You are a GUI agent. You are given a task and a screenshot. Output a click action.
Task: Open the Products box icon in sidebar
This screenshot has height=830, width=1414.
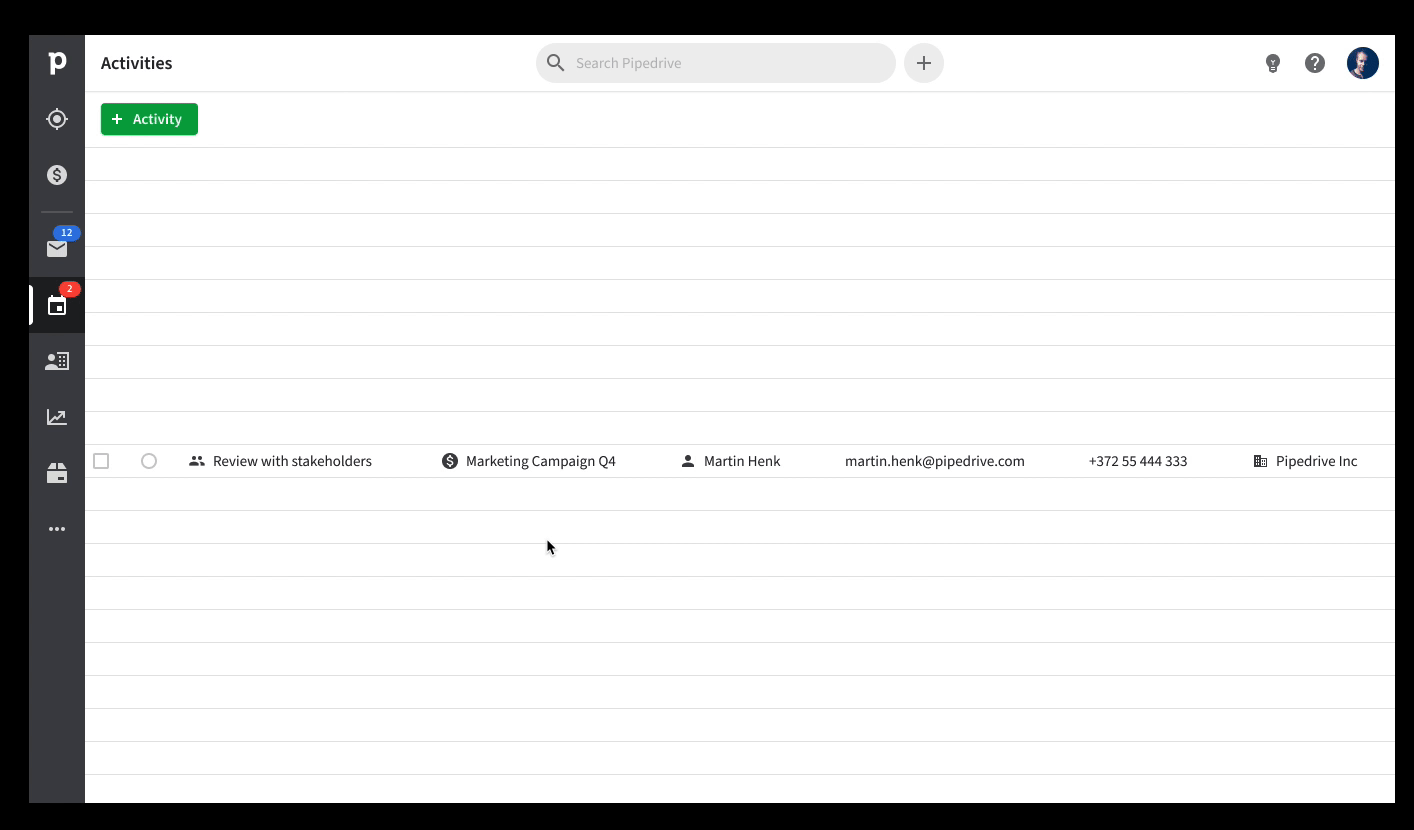(57, 473)
